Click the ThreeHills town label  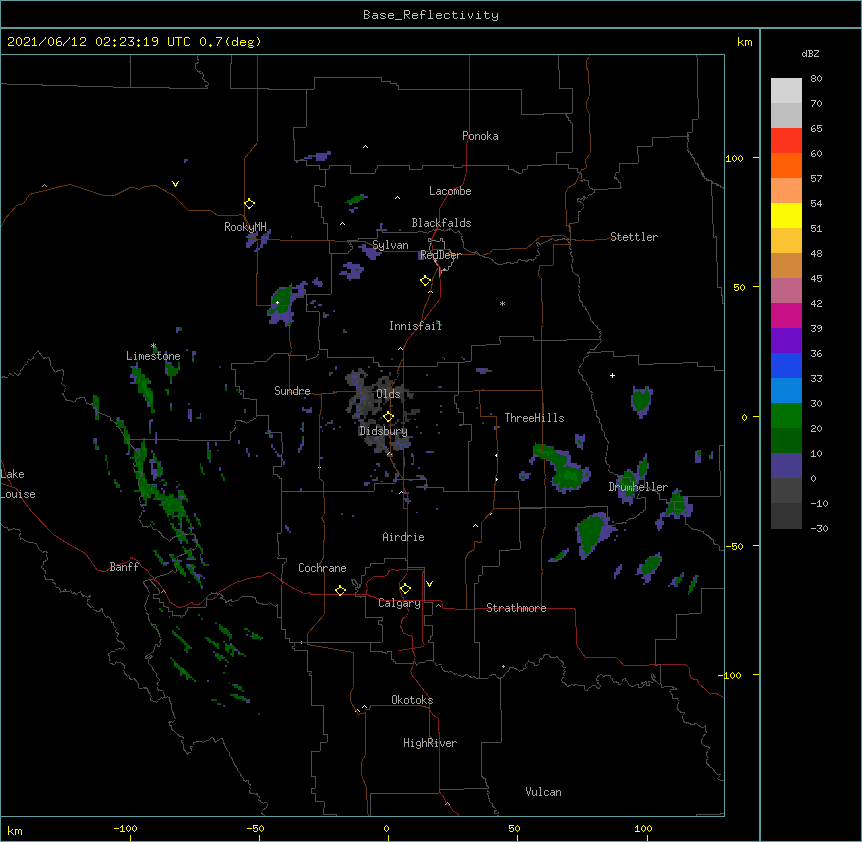[x=534, y=418]
